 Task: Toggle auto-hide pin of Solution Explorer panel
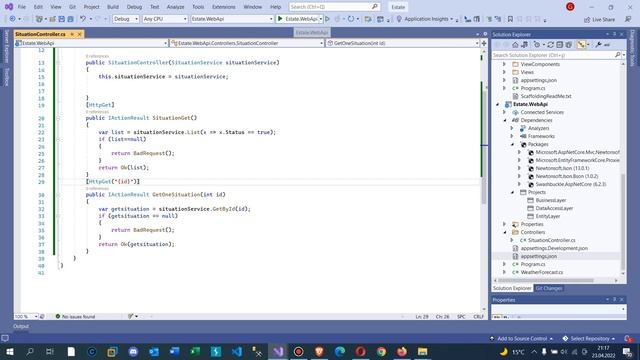click(x=614, y=34)
